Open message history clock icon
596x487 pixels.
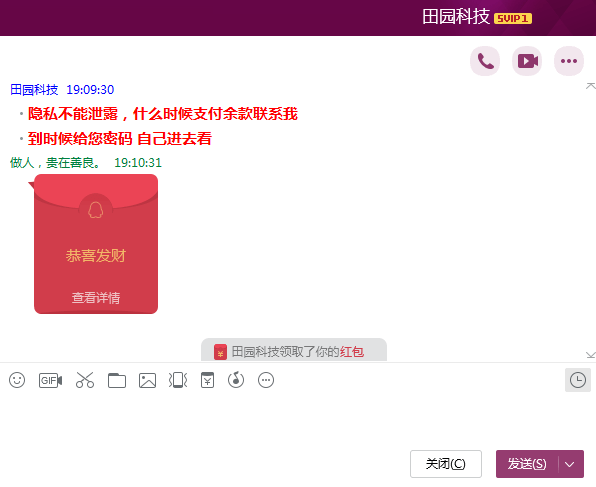(x=578, y=380)
